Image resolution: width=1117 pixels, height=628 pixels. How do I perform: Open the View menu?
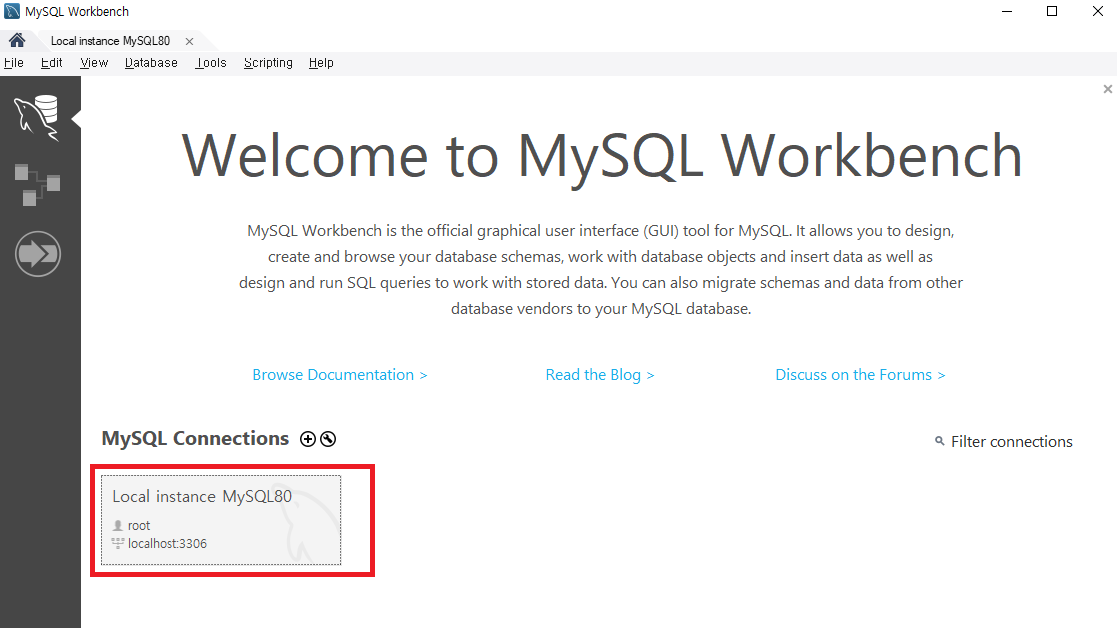(94, 63)
